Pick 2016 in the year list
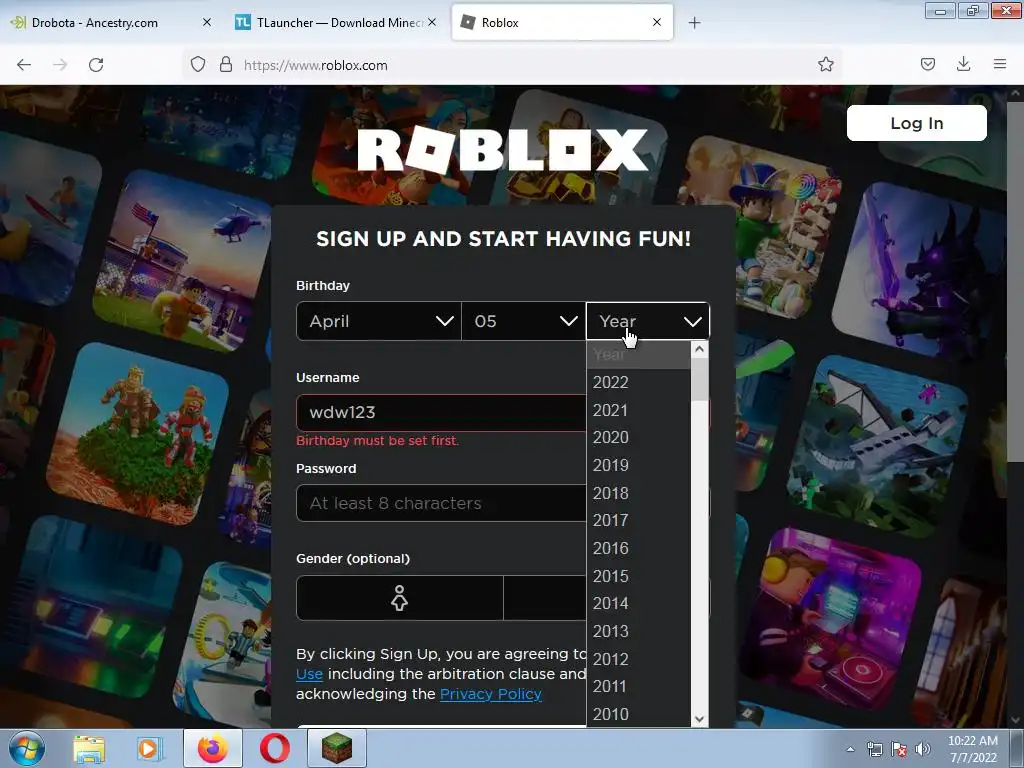 [638, 548]
